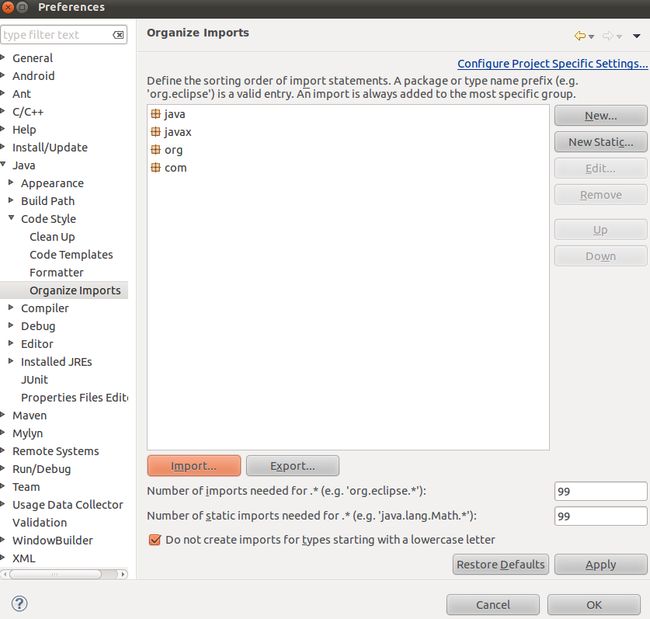This screenshot has width=650, height=619.
Task: Close the Preferences window
Action: coord(8,7)
